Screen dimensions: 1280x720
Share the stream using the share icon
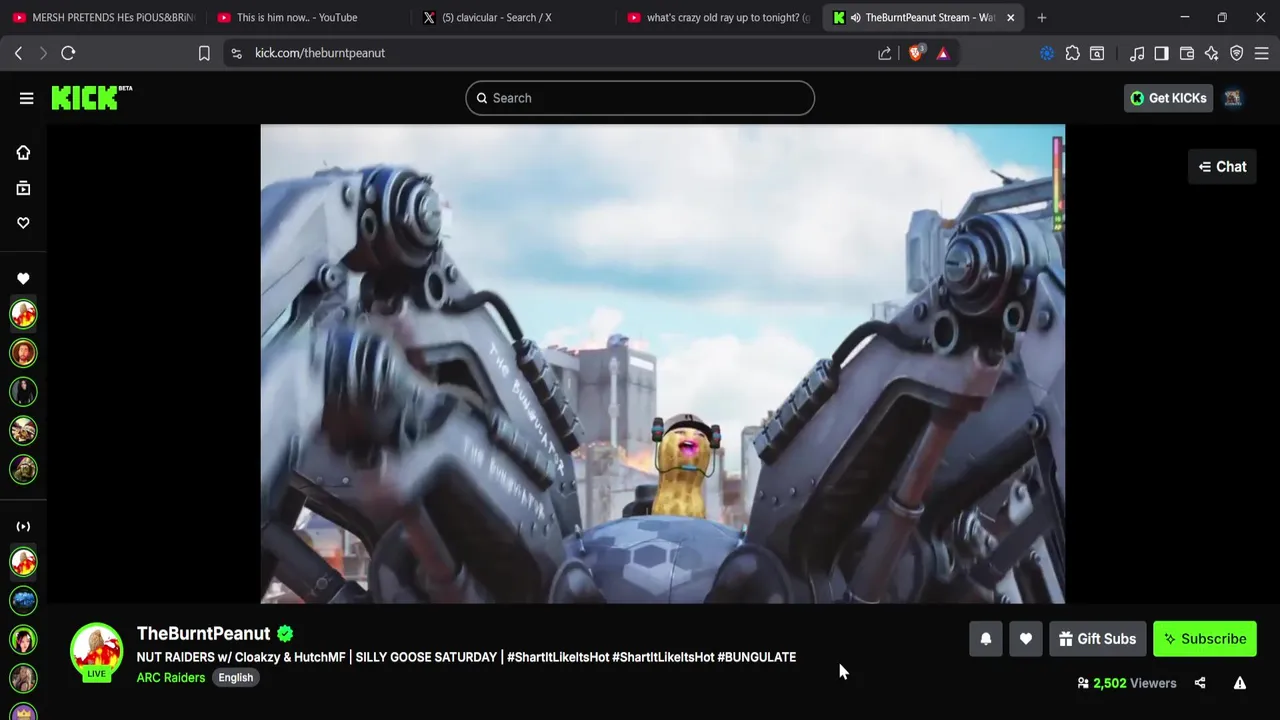click(1200, 683)
